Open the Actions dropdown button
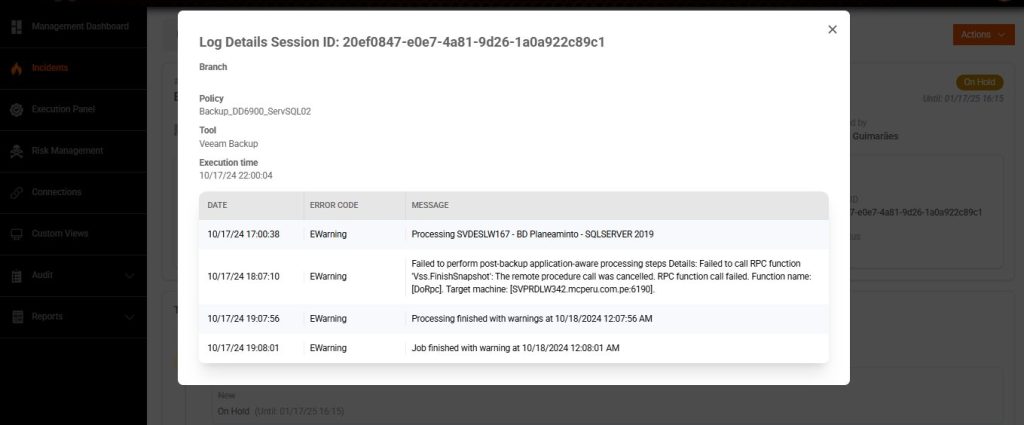Viewport: 1024px width, 425px height. point(983,35)
